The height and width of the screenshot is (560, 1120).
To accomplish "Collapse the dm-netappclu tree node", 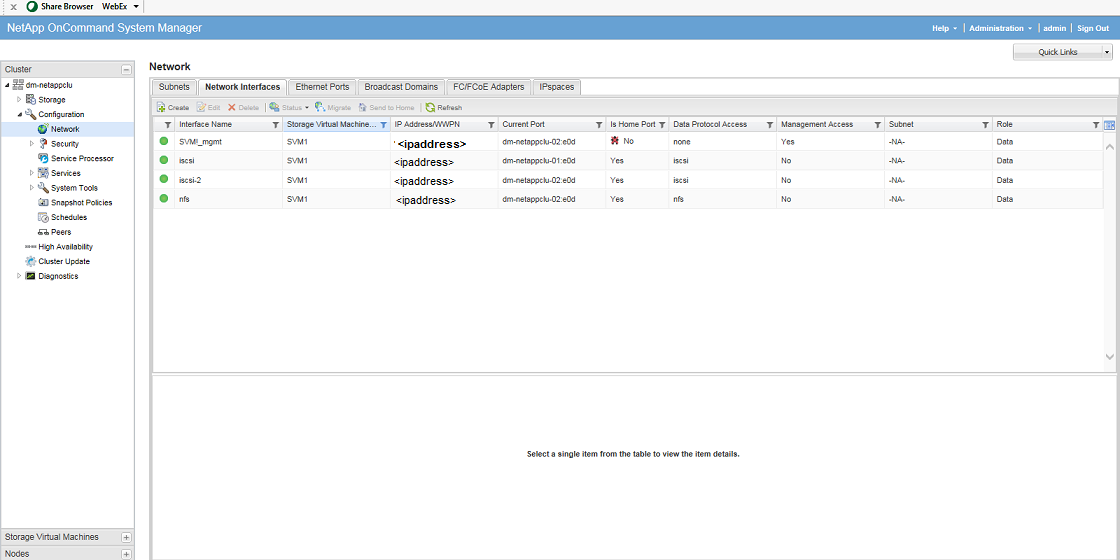I will pyautogui.click(x=7, y=85).
